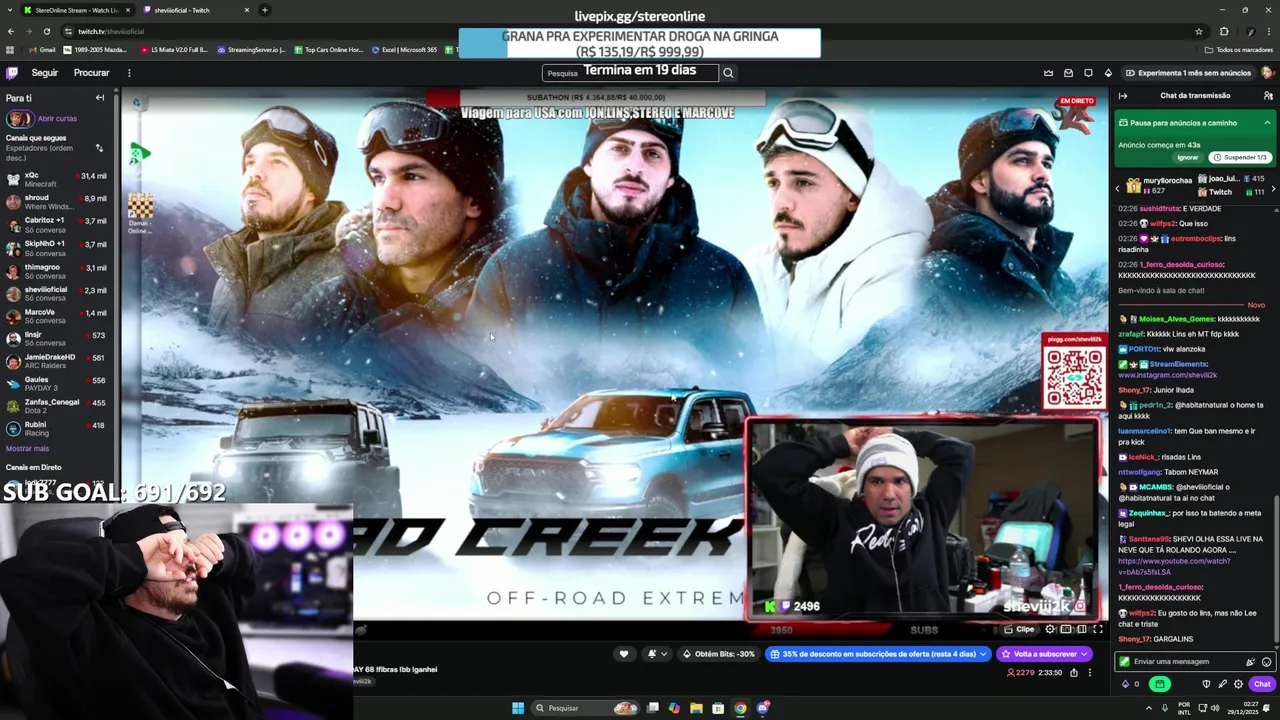Open File Explorer in the taskbar

[696, 708]
